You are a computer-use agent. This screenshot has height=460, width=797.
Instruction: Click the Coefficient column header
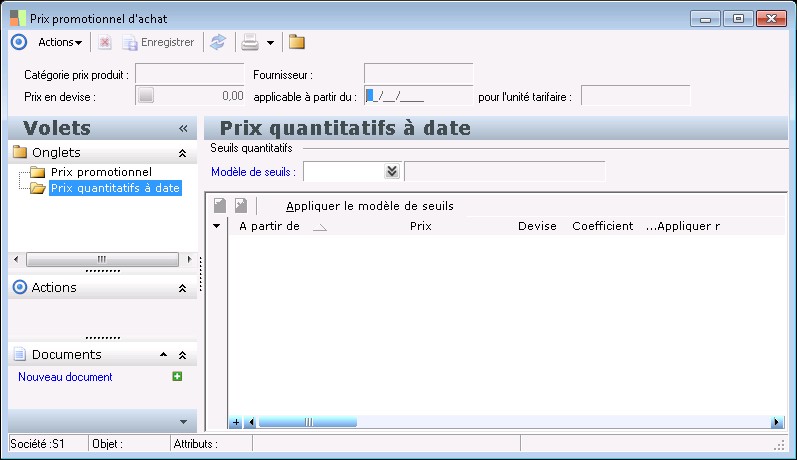click(x=603, y=226)
